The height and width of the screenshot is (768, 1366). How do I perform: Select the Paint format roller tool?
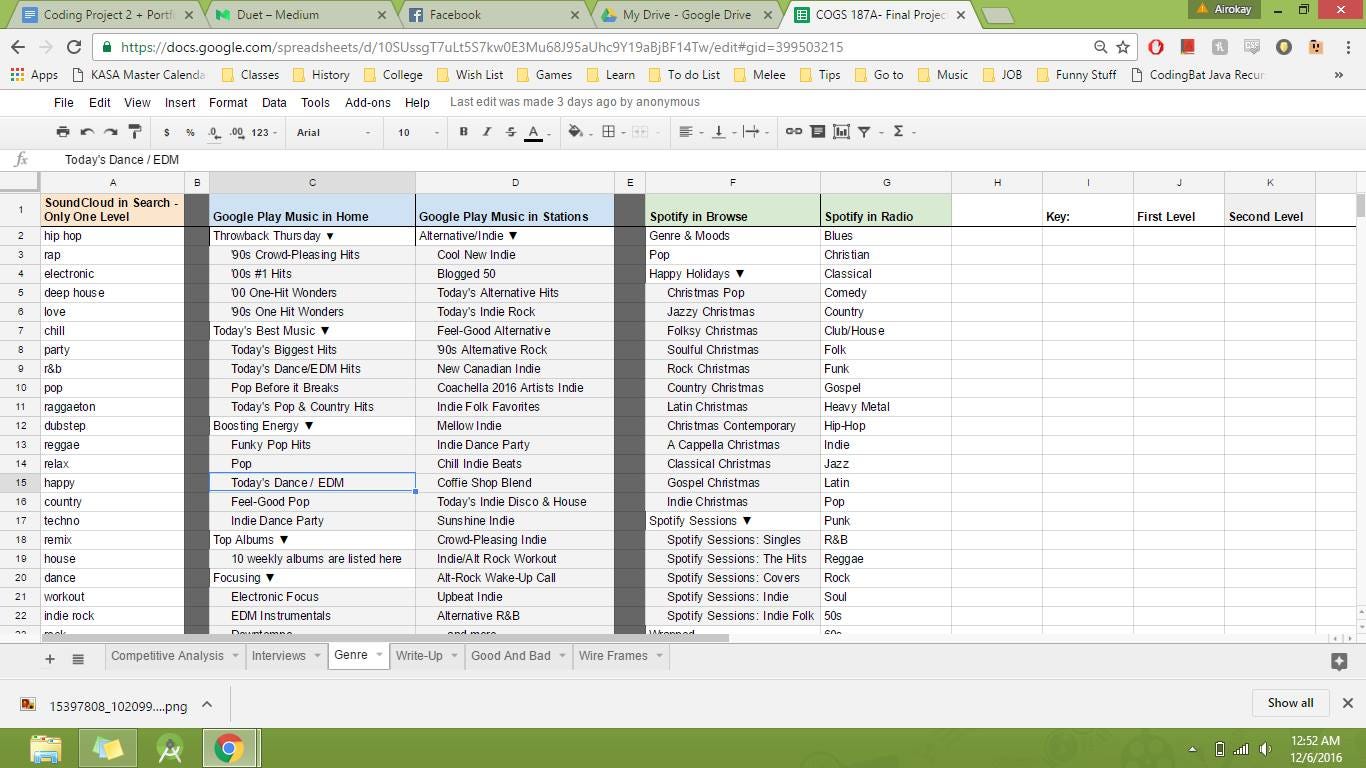135,132
